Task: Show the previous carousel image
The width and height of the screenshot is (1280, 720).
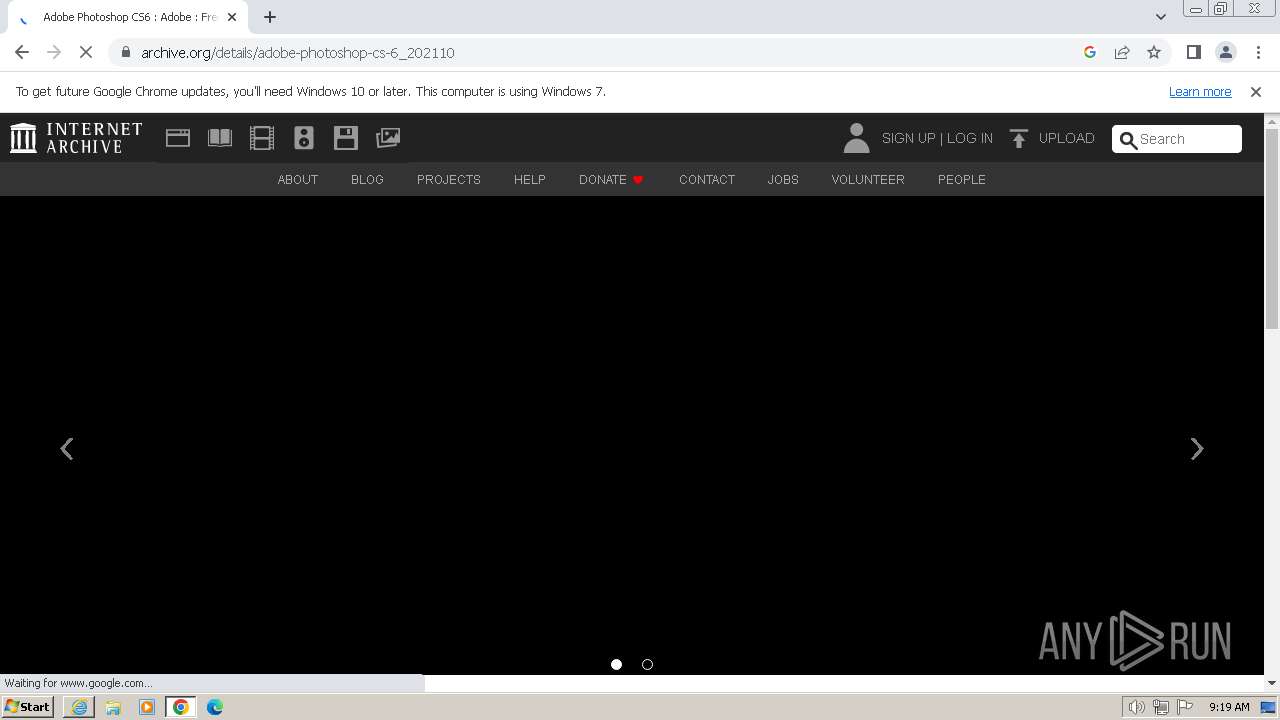Action: (x=67, y=449)
